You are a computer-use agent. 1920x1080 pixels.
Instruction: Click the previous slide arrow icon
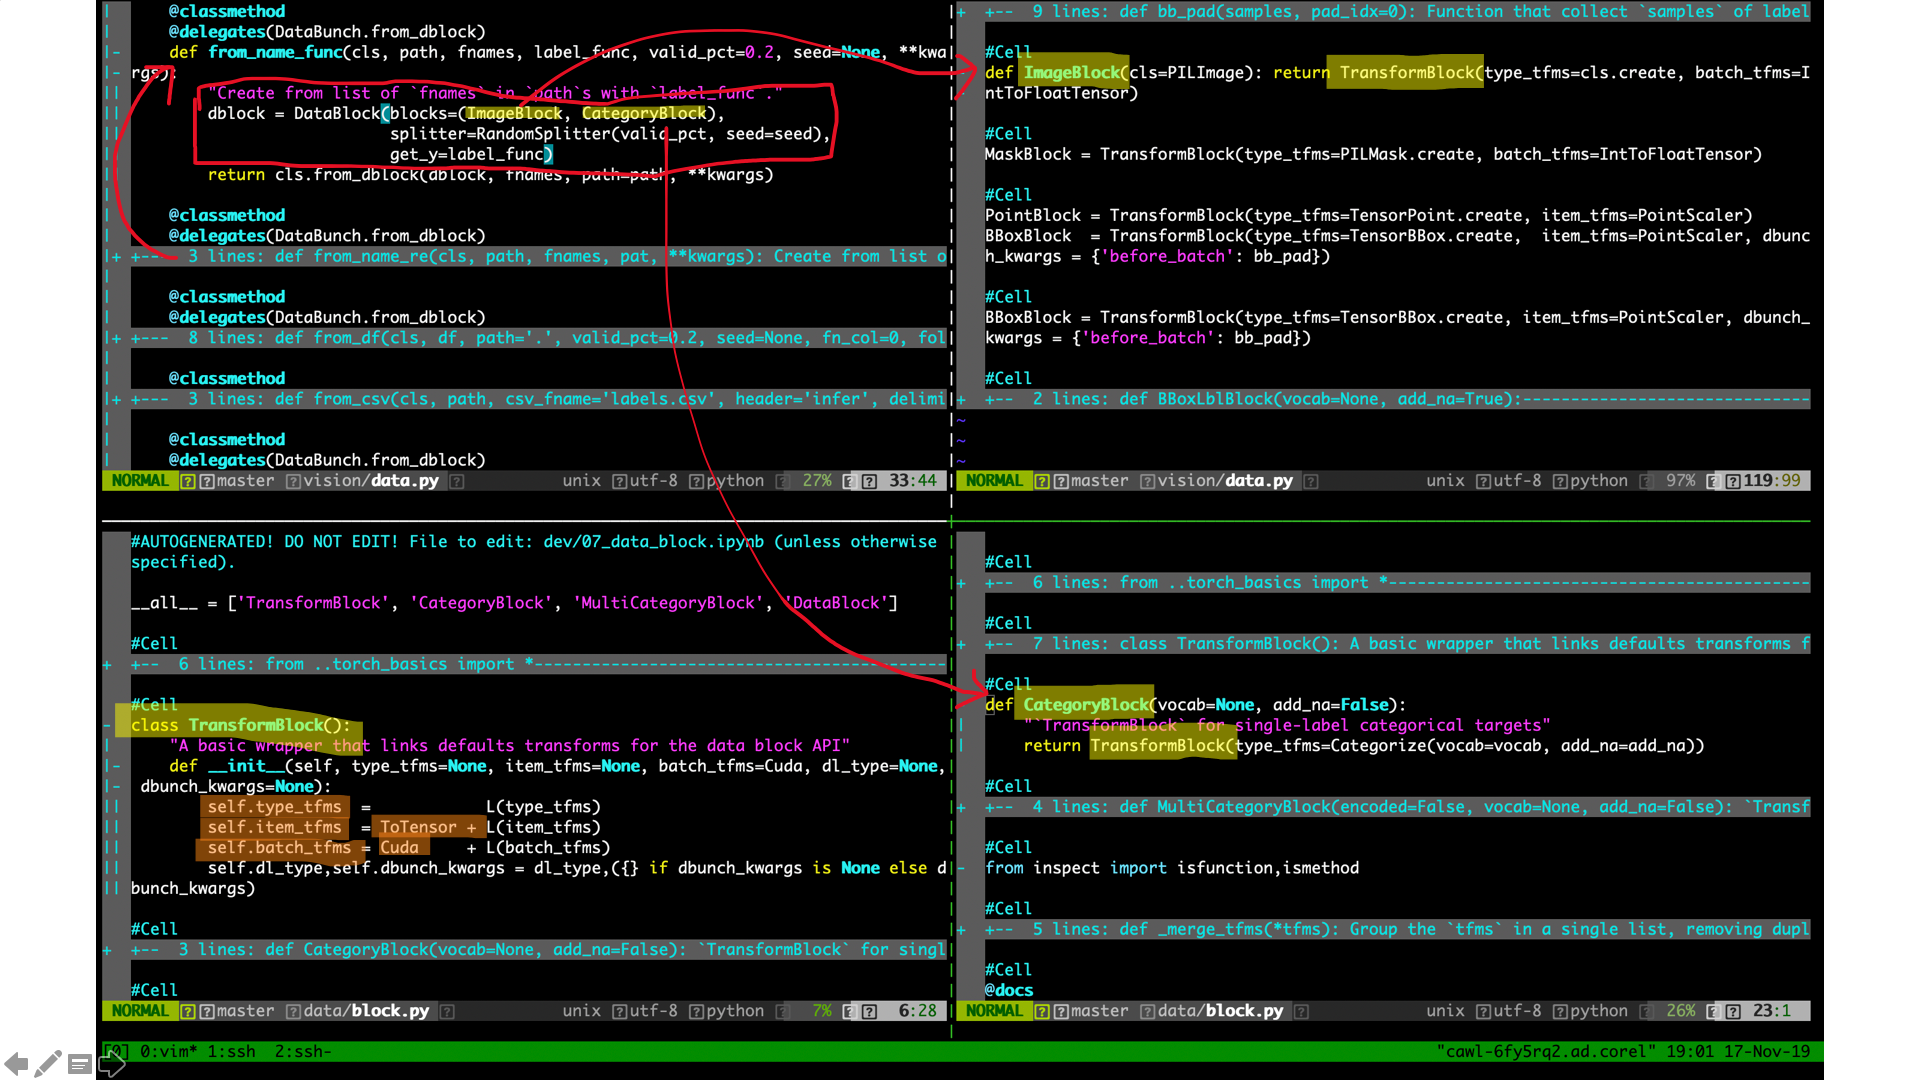(x=16, y=1063)
